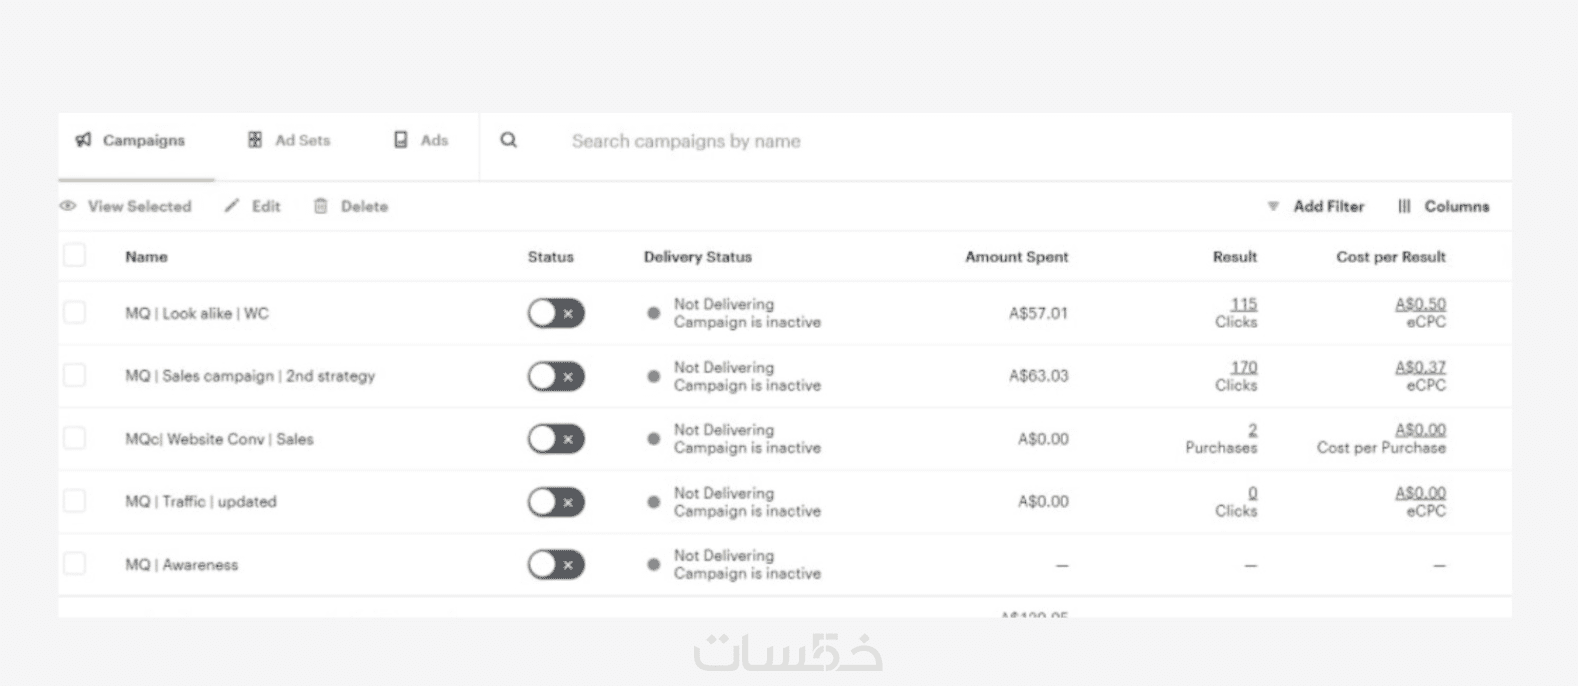This screenshot has height=686, width=1578.
Task: Click the pencil Edit icon
Action: [232, 206]
